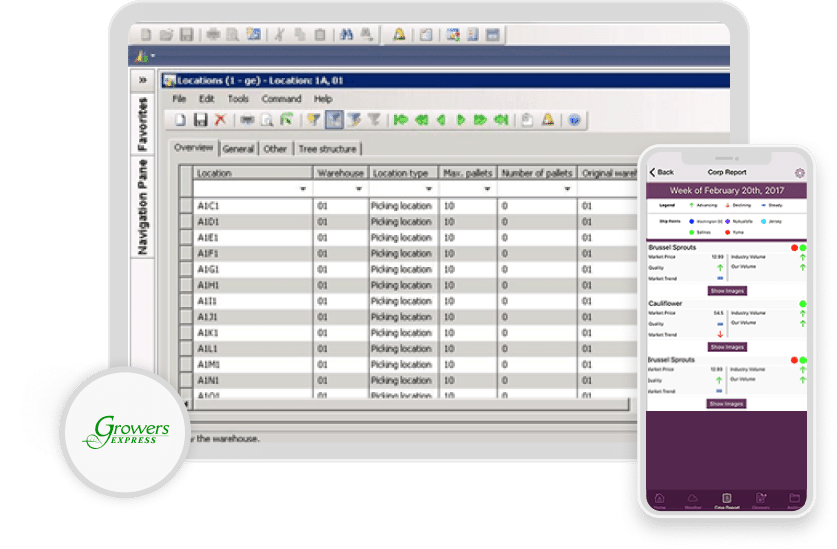Click the Save icon in Locations toolbar
This screenshot has height=549, width=837.
pyautogui.click(x=200, y=120)
